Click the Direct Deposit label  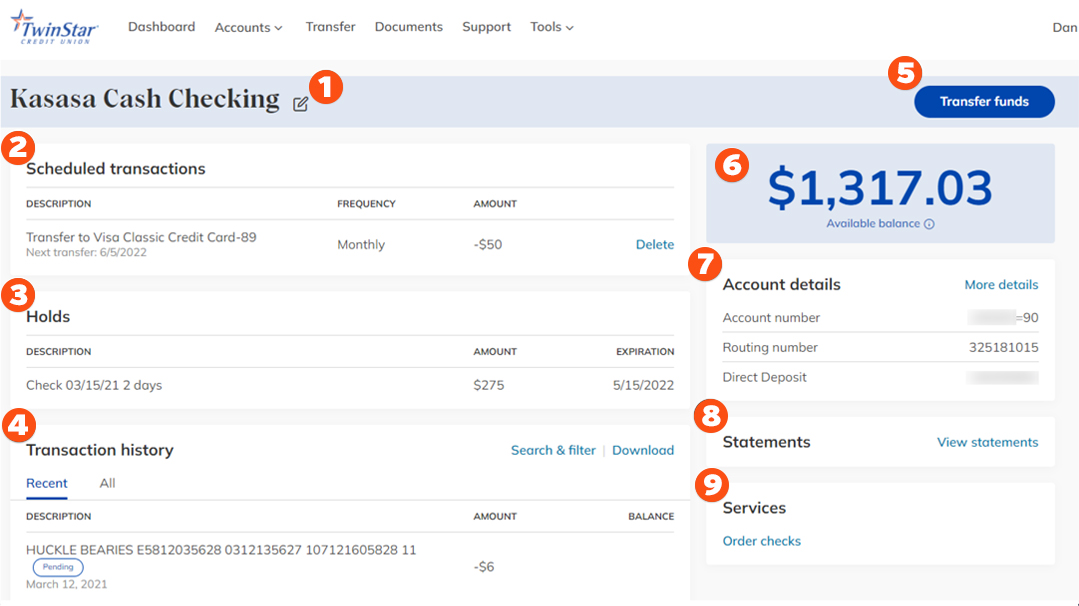(765, 377)
